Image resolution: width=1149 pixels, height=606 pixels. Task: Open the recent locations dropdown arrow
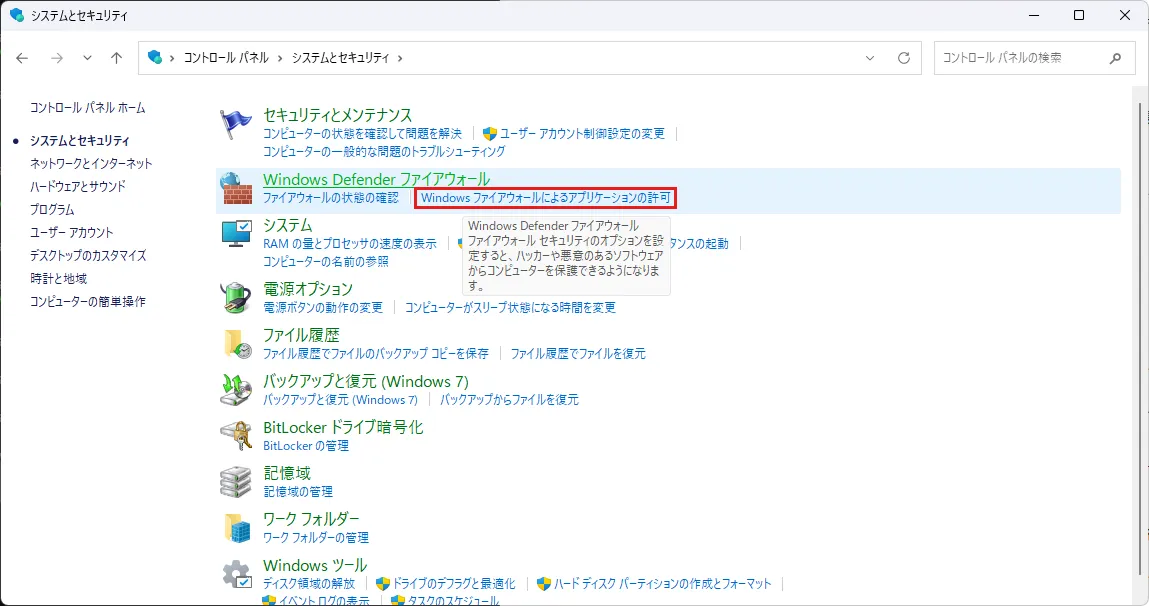pos(87,58)
